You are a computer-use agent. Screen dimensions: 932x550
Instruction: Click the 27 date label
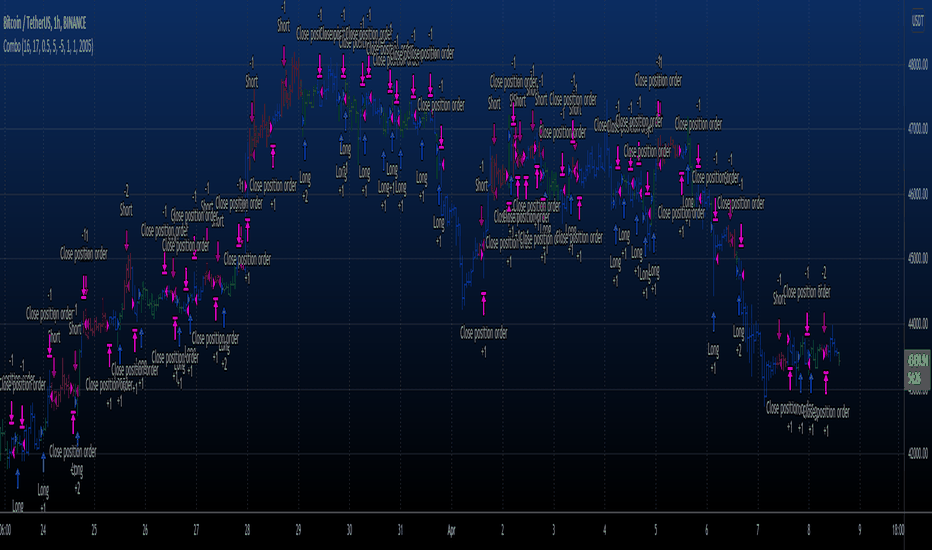[196, 530]
